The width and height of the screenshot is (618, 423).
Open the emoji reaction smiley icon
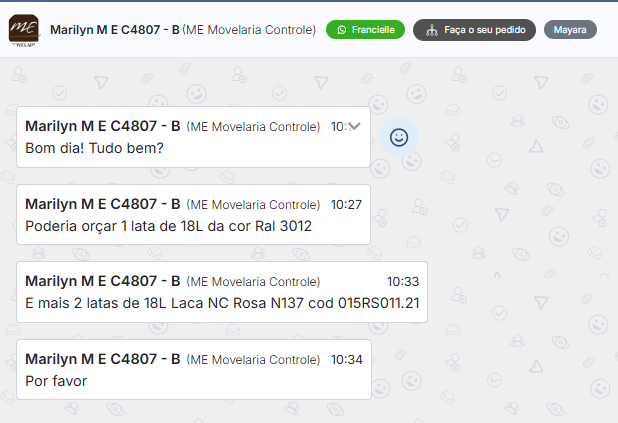point(398,138)
